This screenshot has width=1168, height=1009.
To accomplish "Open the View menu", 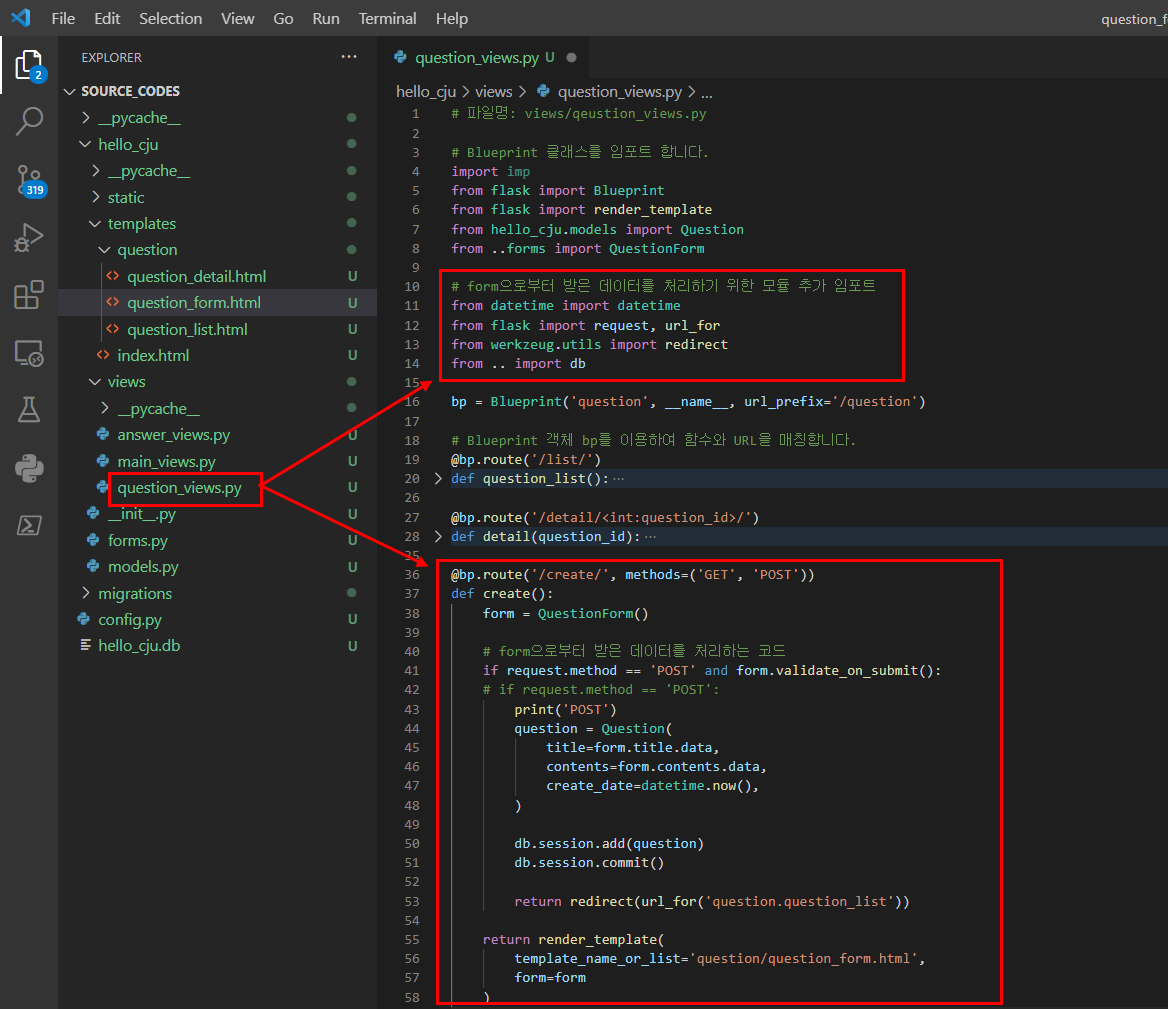I will tap(238, 19).
